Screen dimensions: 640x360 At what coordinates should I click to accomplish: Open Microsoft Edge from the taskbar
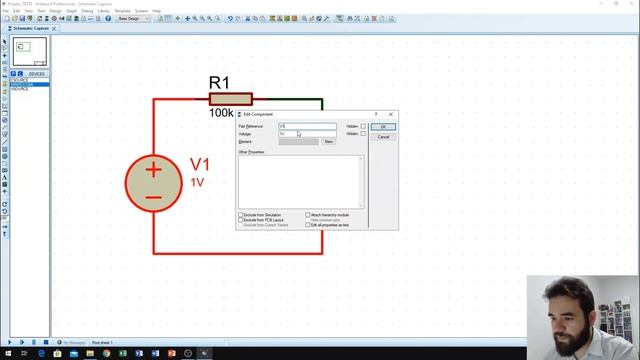(41, 353)
